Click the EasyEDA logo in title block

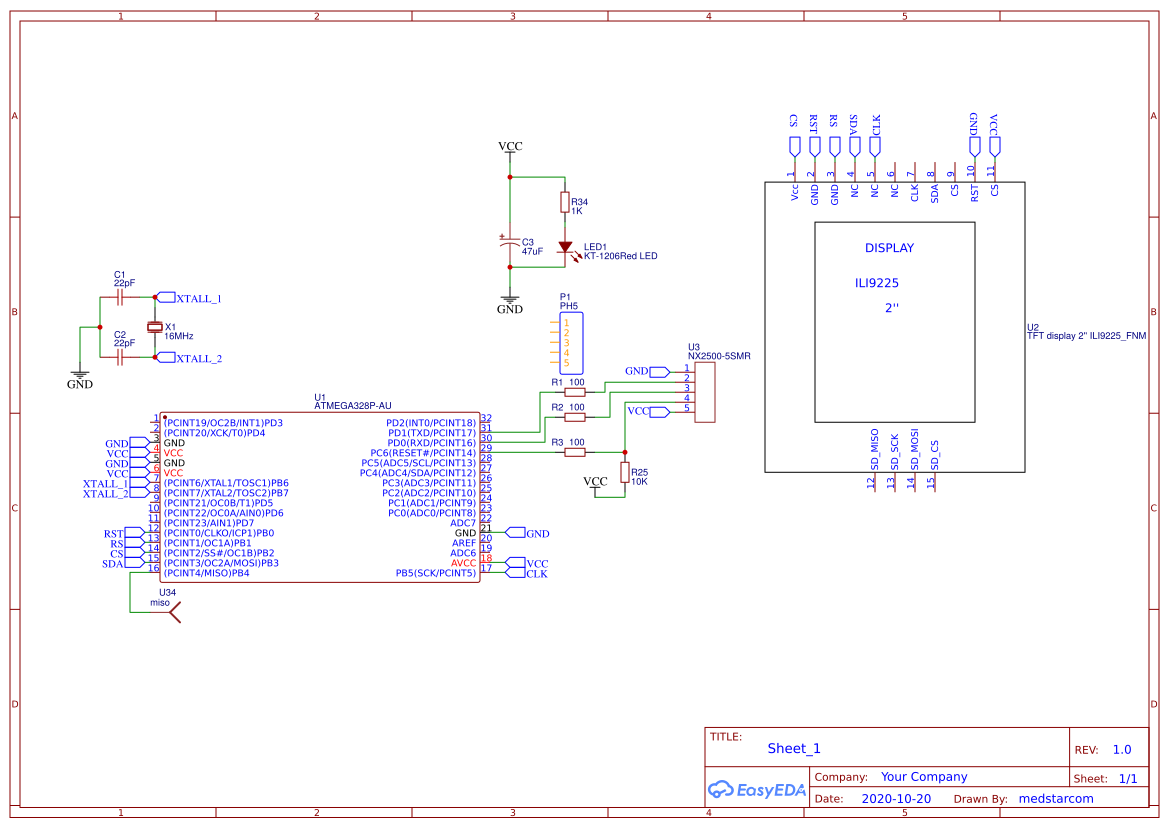point(756,789)
